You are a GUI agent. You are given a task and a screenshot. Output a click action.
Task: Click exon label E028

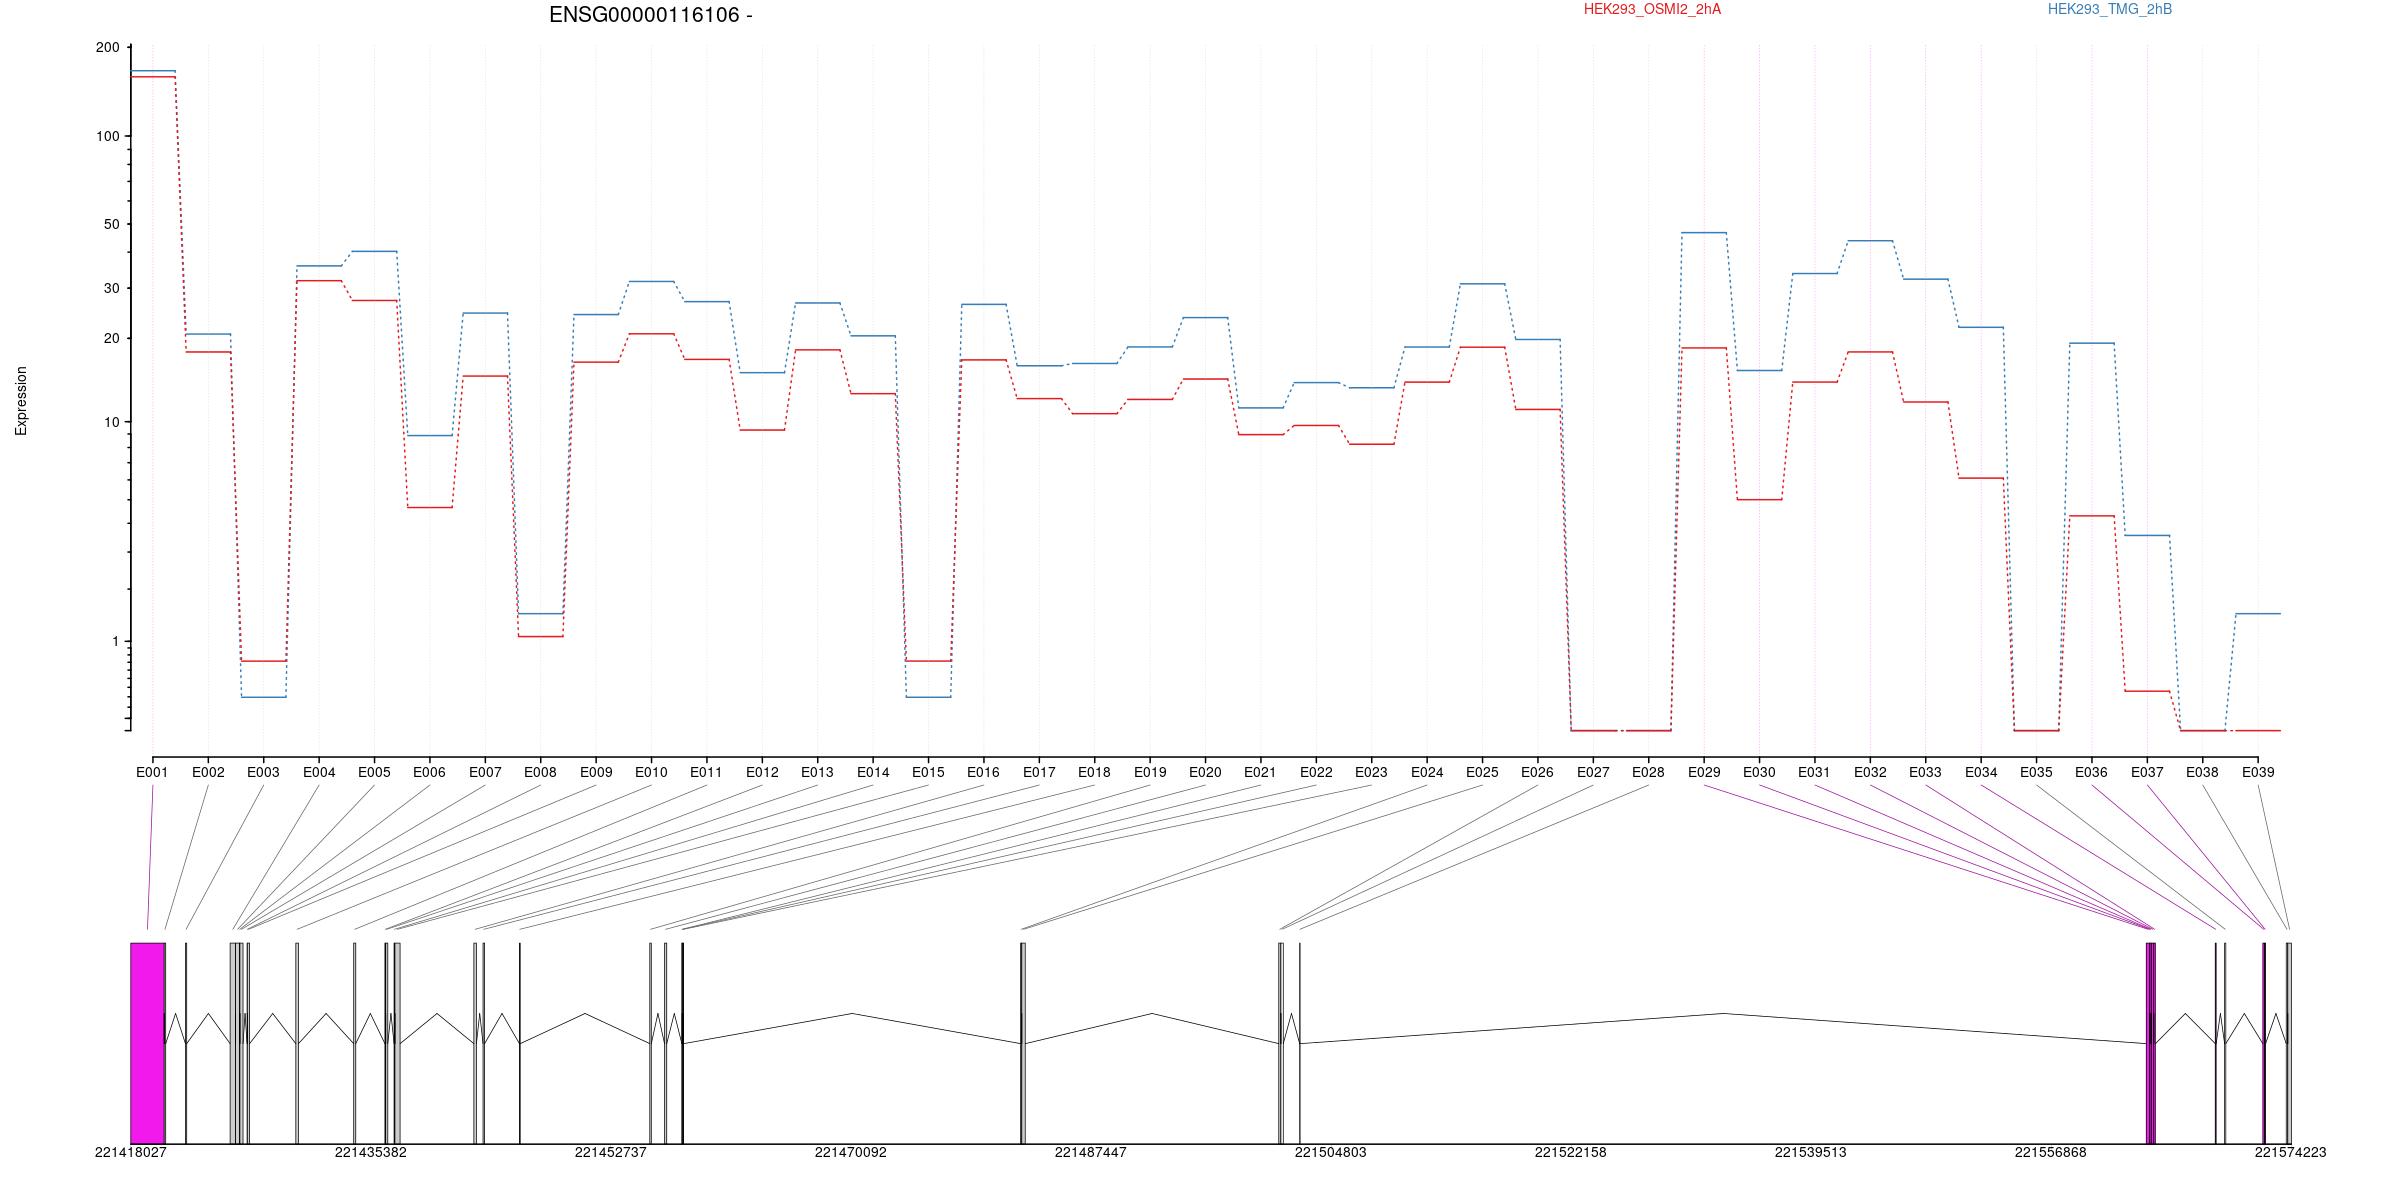pos(1648,772)
